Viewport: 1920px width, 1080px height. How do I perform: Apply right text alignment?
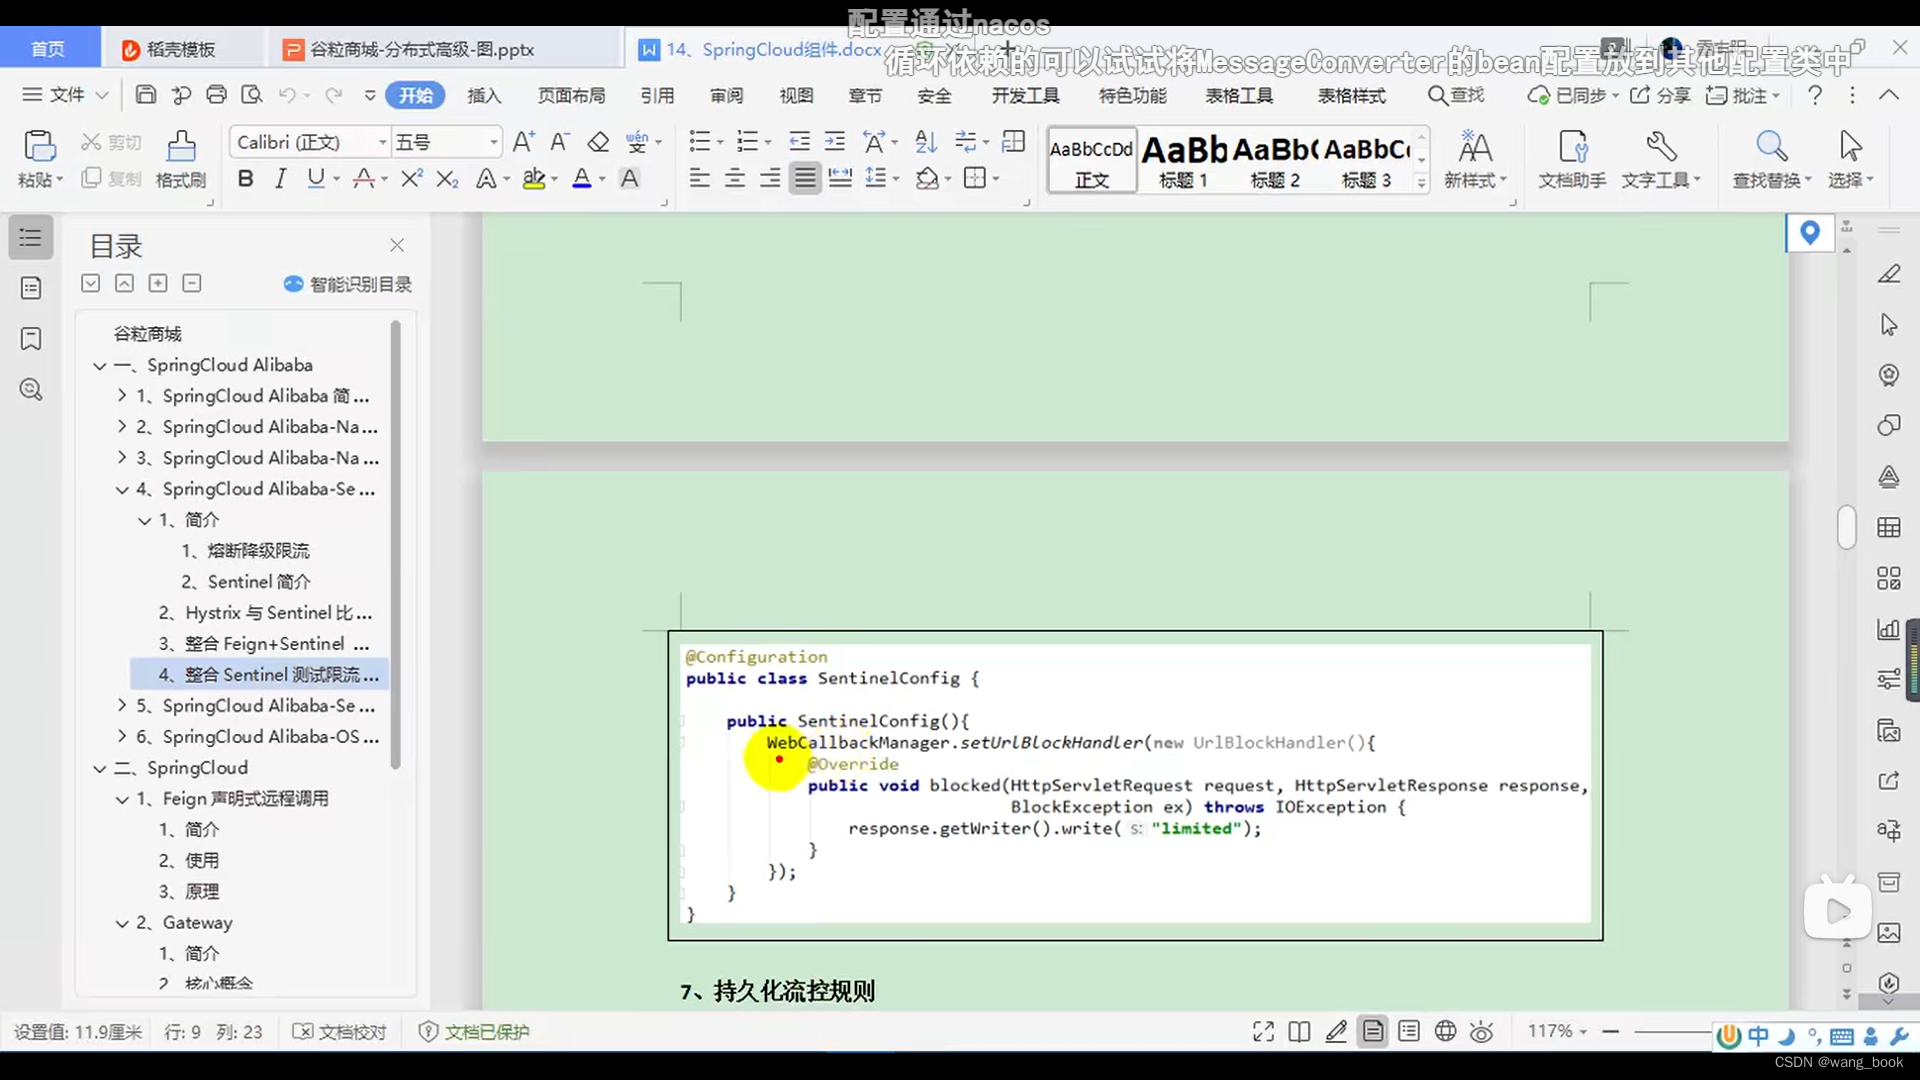(x=770, y=179)
